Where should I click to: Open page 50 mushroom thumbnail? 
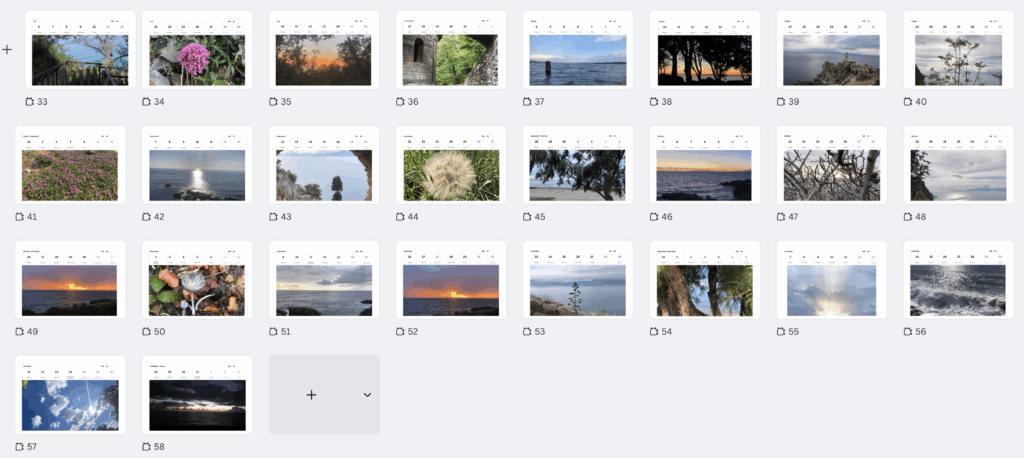tap(197, 280)
